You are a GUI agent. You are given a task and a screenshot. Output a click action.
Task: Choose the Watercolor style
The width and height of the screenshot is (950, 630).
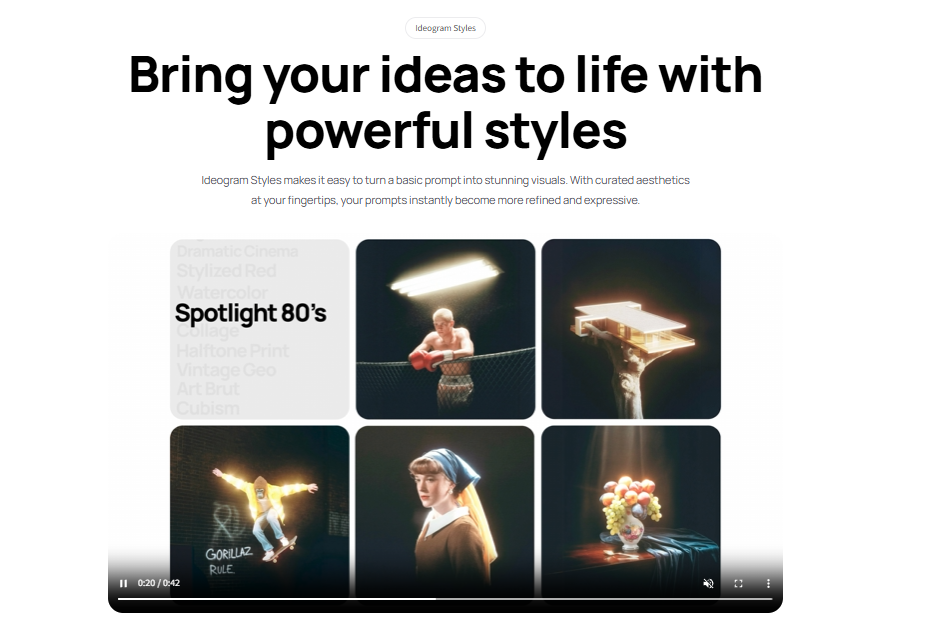(222, 293)
